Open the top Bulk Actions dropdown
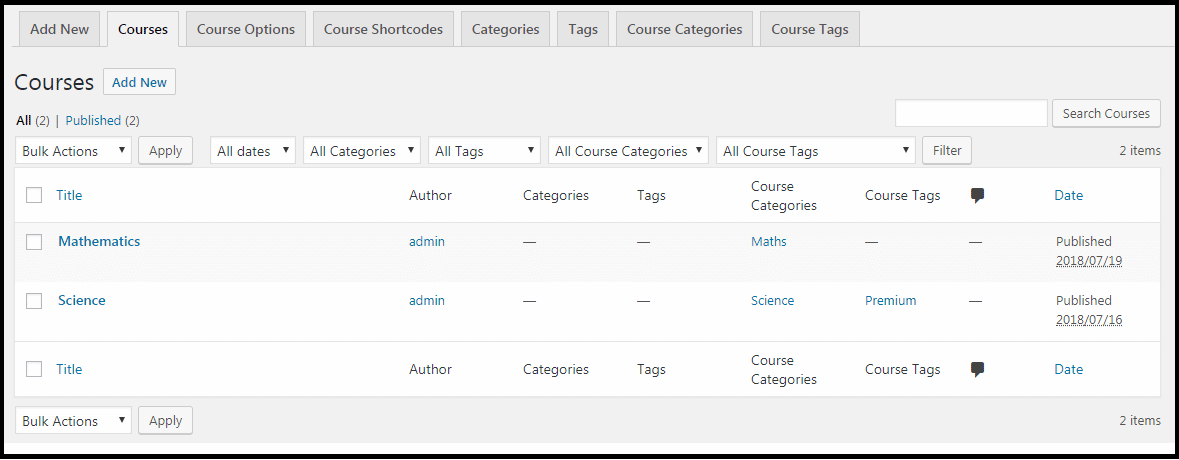Screen dimensions: 1179x460 point(73,150)
